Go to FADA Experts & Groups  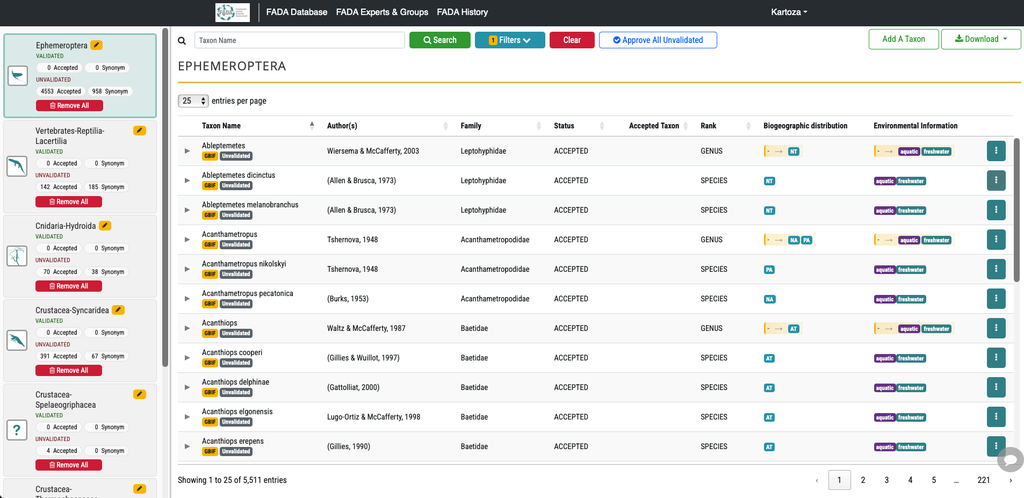point(382,12)
